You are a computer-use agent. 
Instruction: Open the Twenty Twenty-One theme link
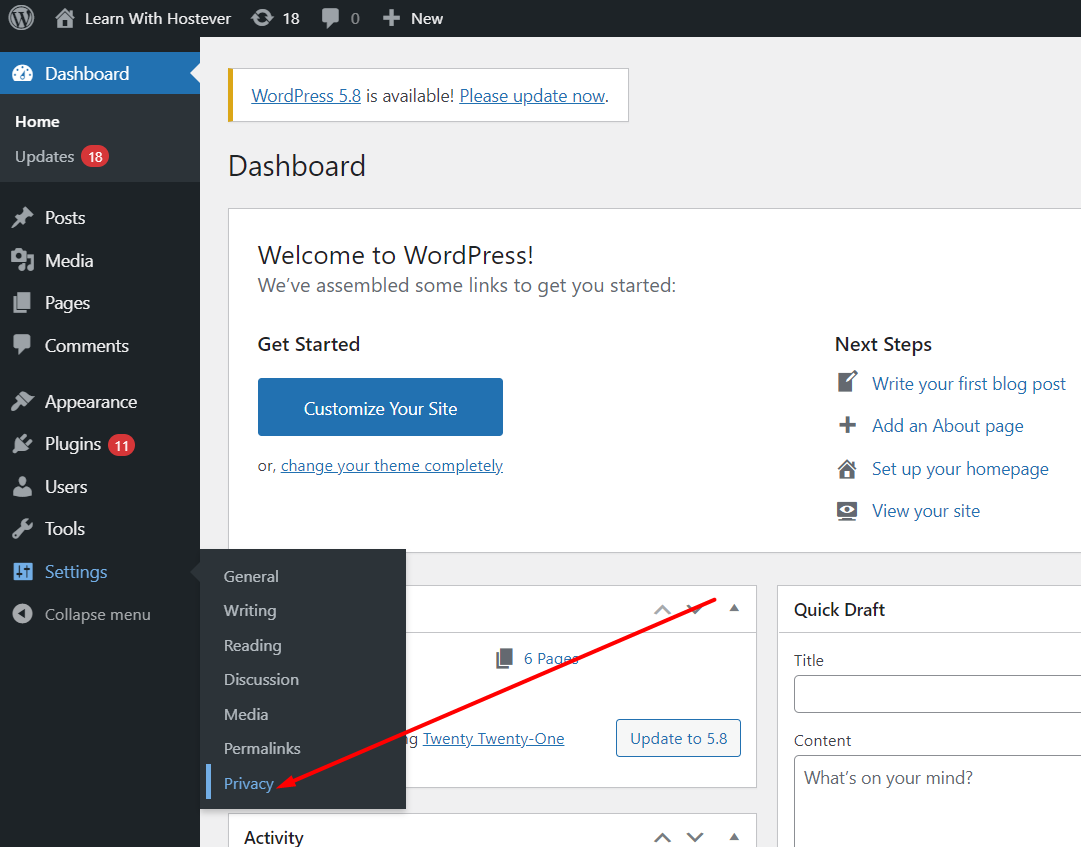tap(494, 739)
